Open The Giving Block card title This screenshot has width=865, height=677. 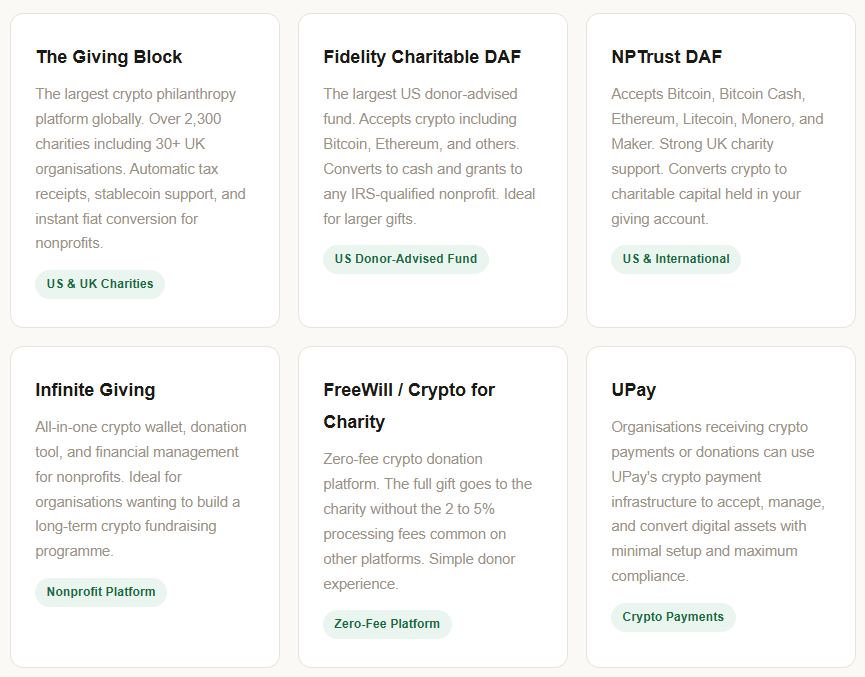tap(108, 57)
